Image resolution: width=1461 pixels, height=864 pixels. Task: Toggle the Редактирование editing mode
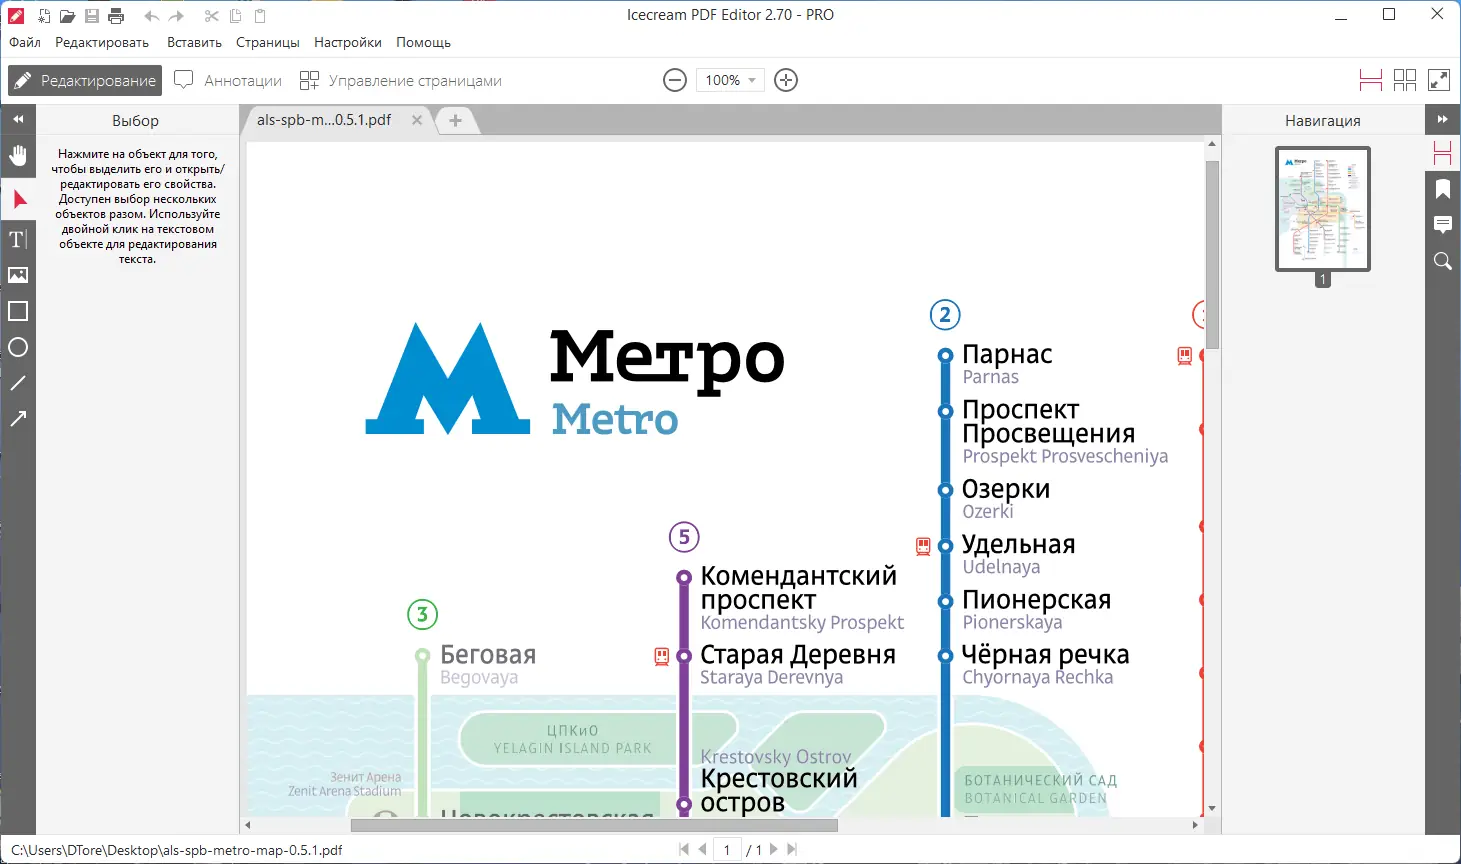pyautogui.click(x=84, y=80)
